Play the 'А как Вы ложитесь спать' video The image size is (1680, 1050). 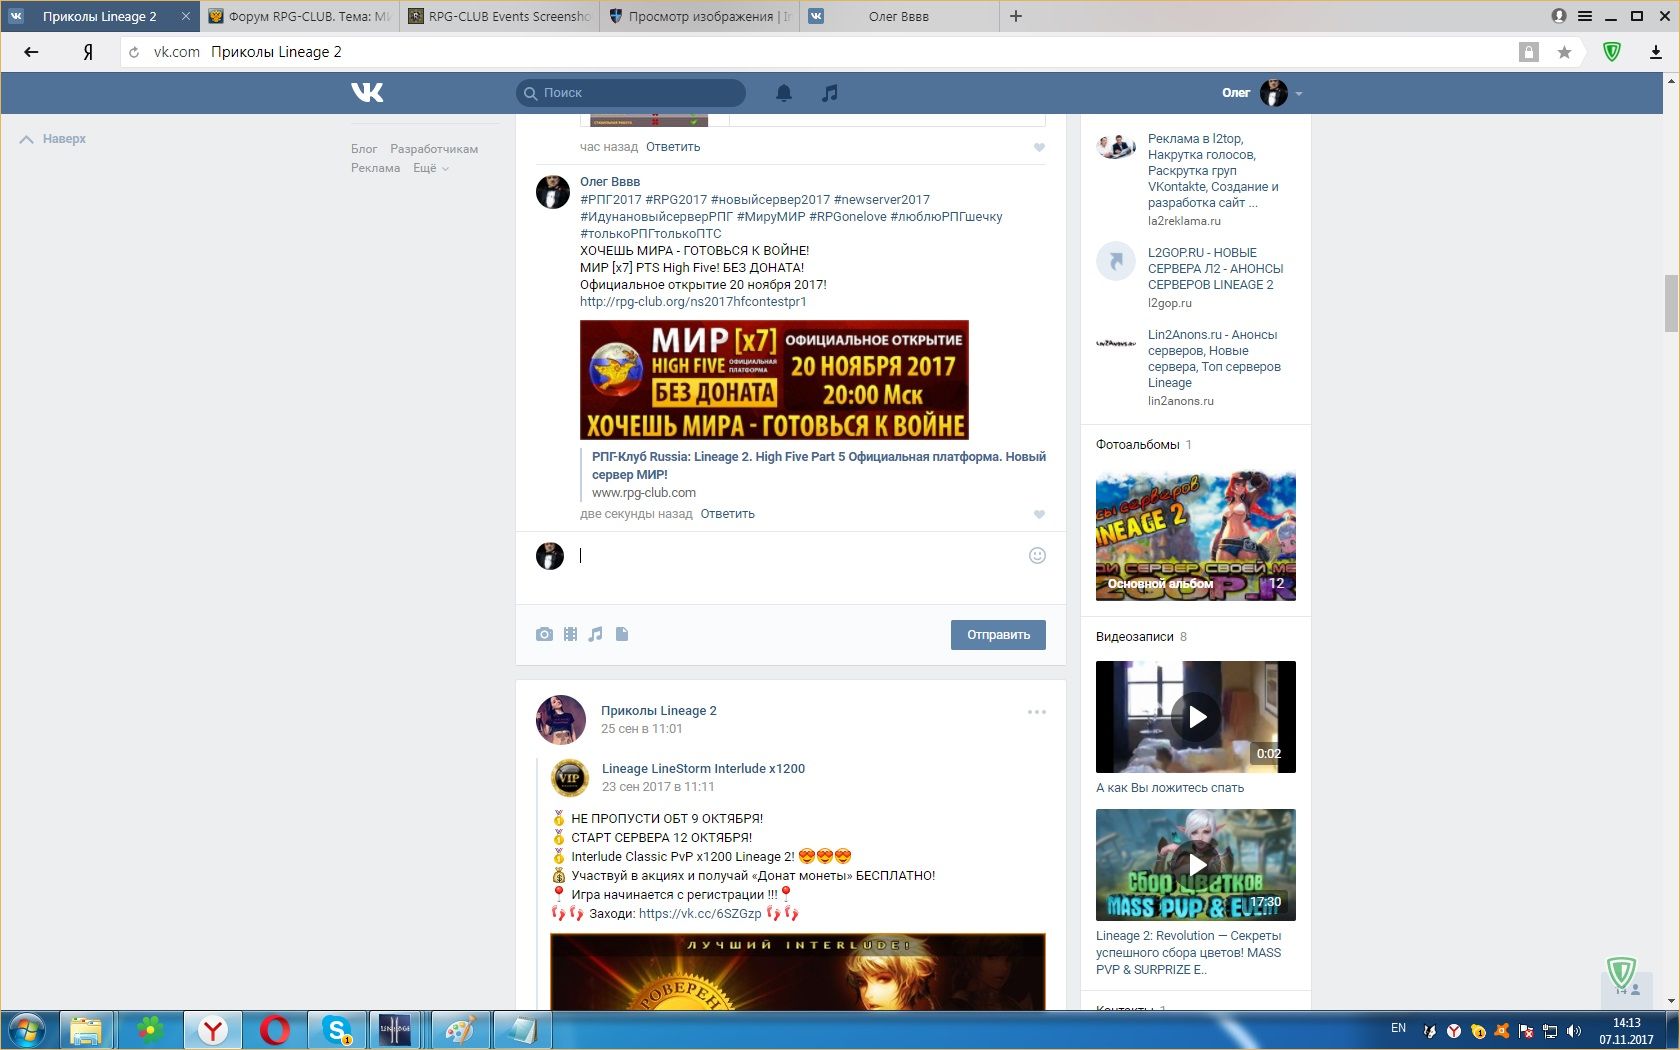tap(1196, 717)
